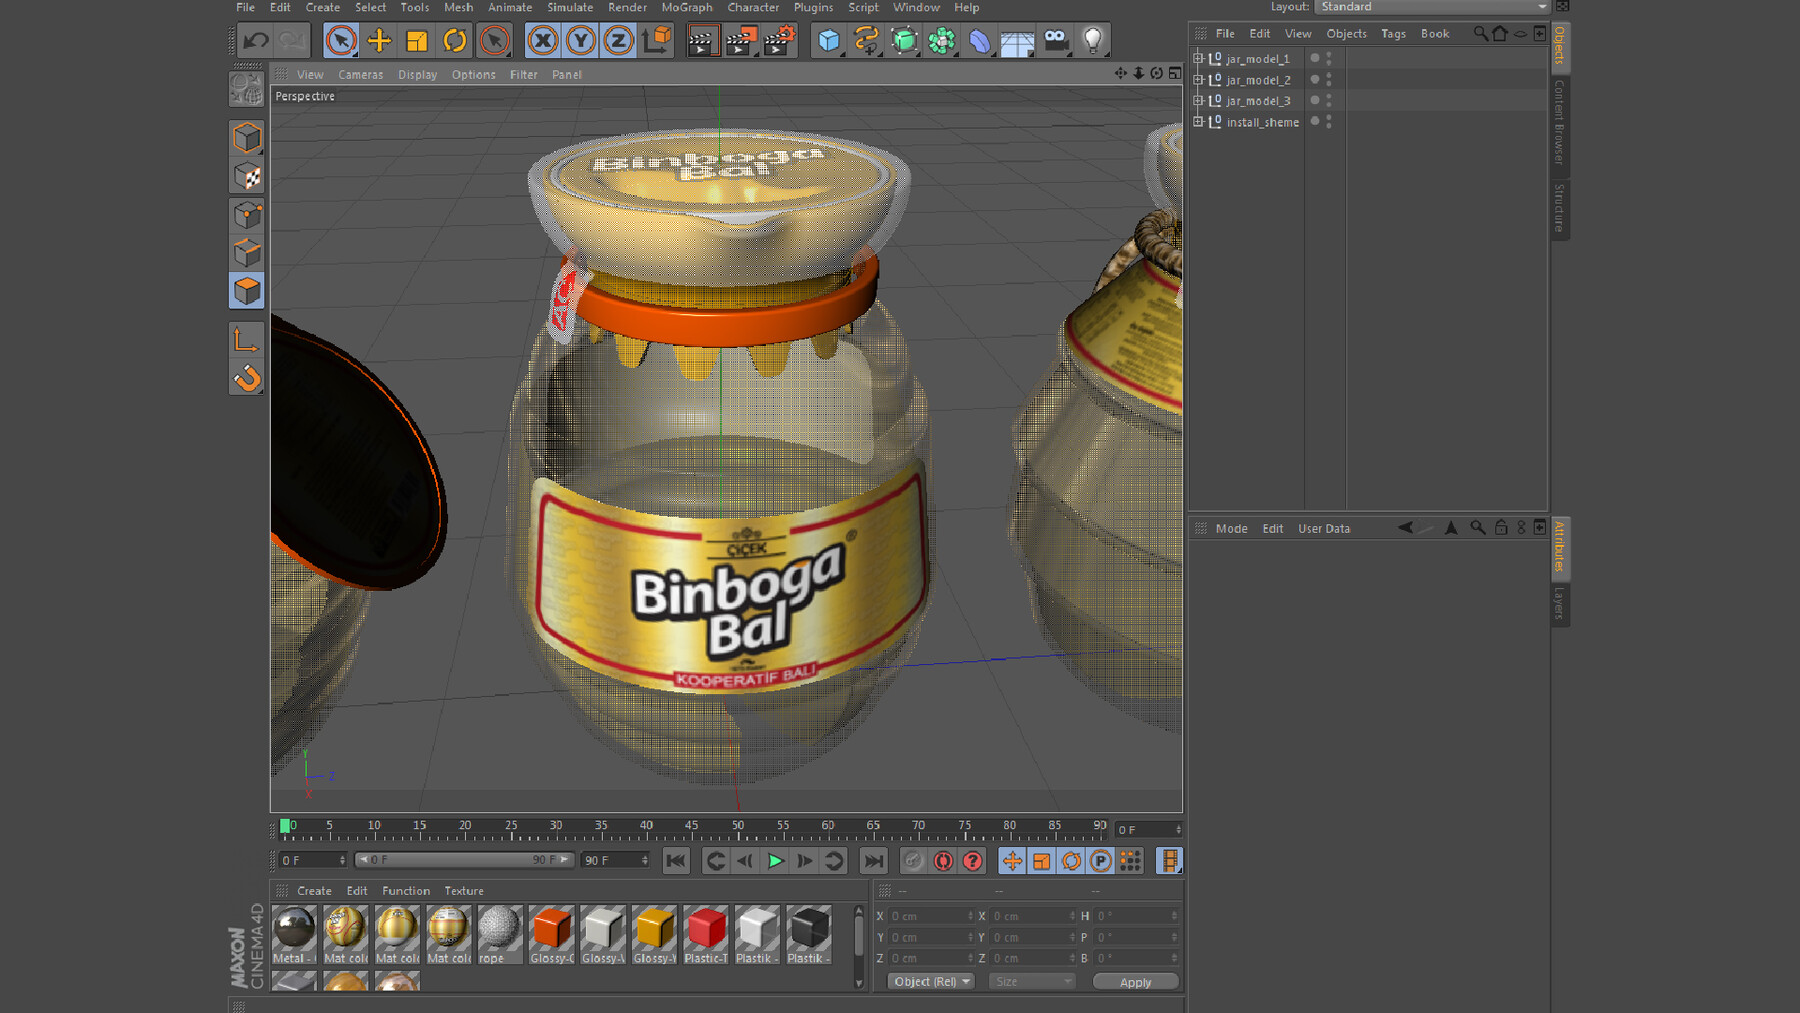Add a Light object from the toolbar
Image resolution: width=1800 pixels, height=1013 pixels.
(x=1092, y=39)
